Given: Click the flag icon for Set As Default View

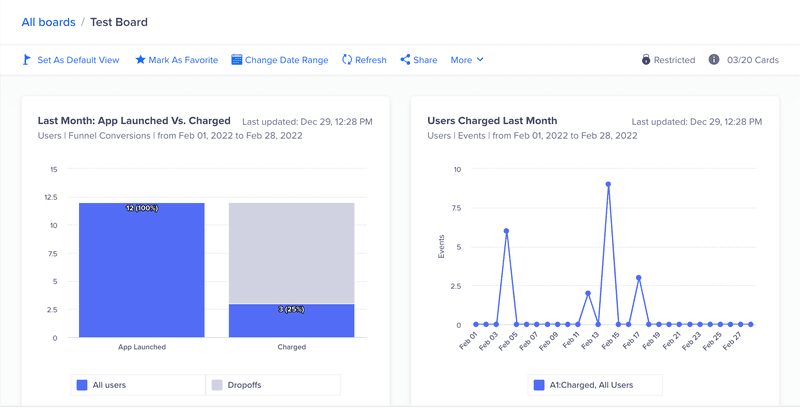Looking at the screenshot, I should (x=27, y=60).
